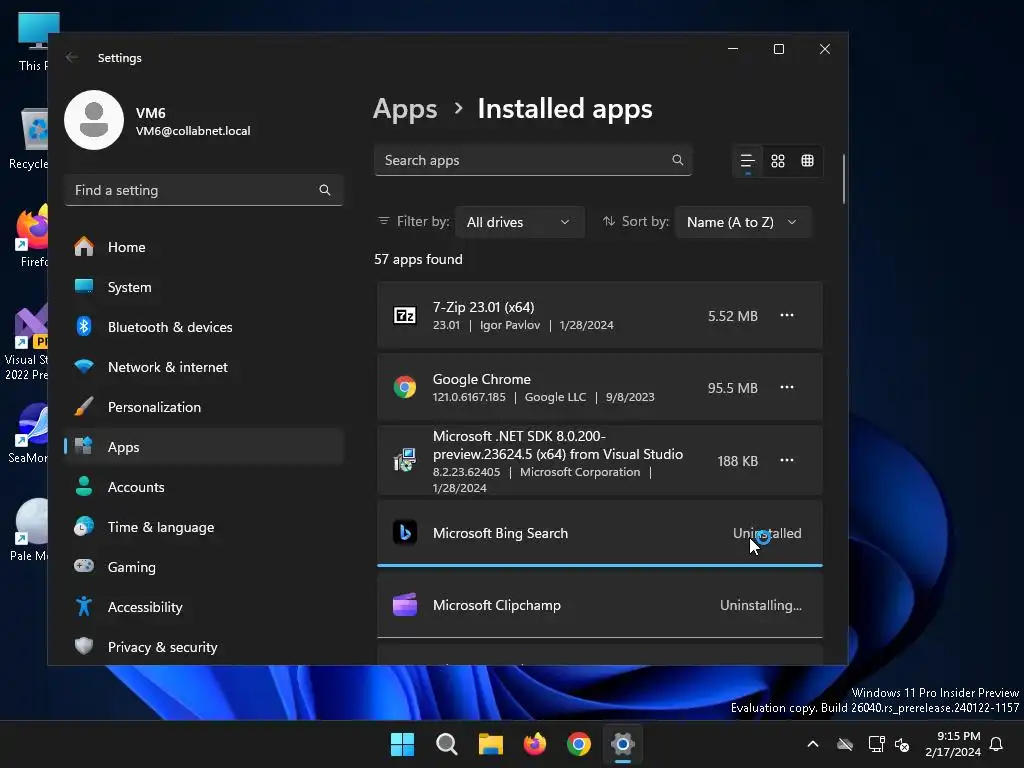1024x768 pixels.
Task: Click the Settings gear on the taskbar
Action: [623, 744]
